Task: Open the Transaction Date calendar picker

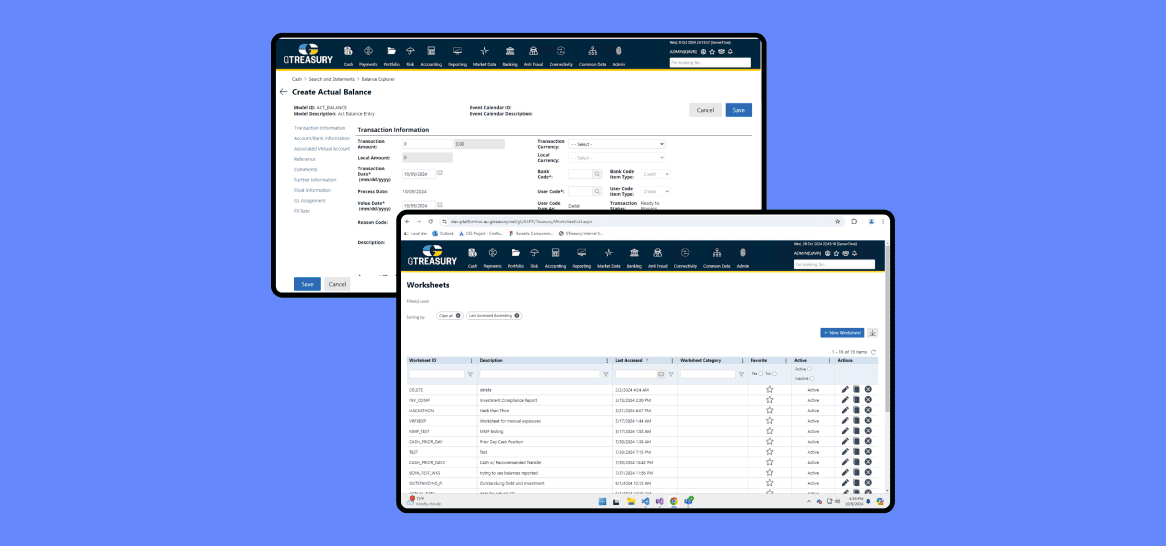Action: coord(440,173)
